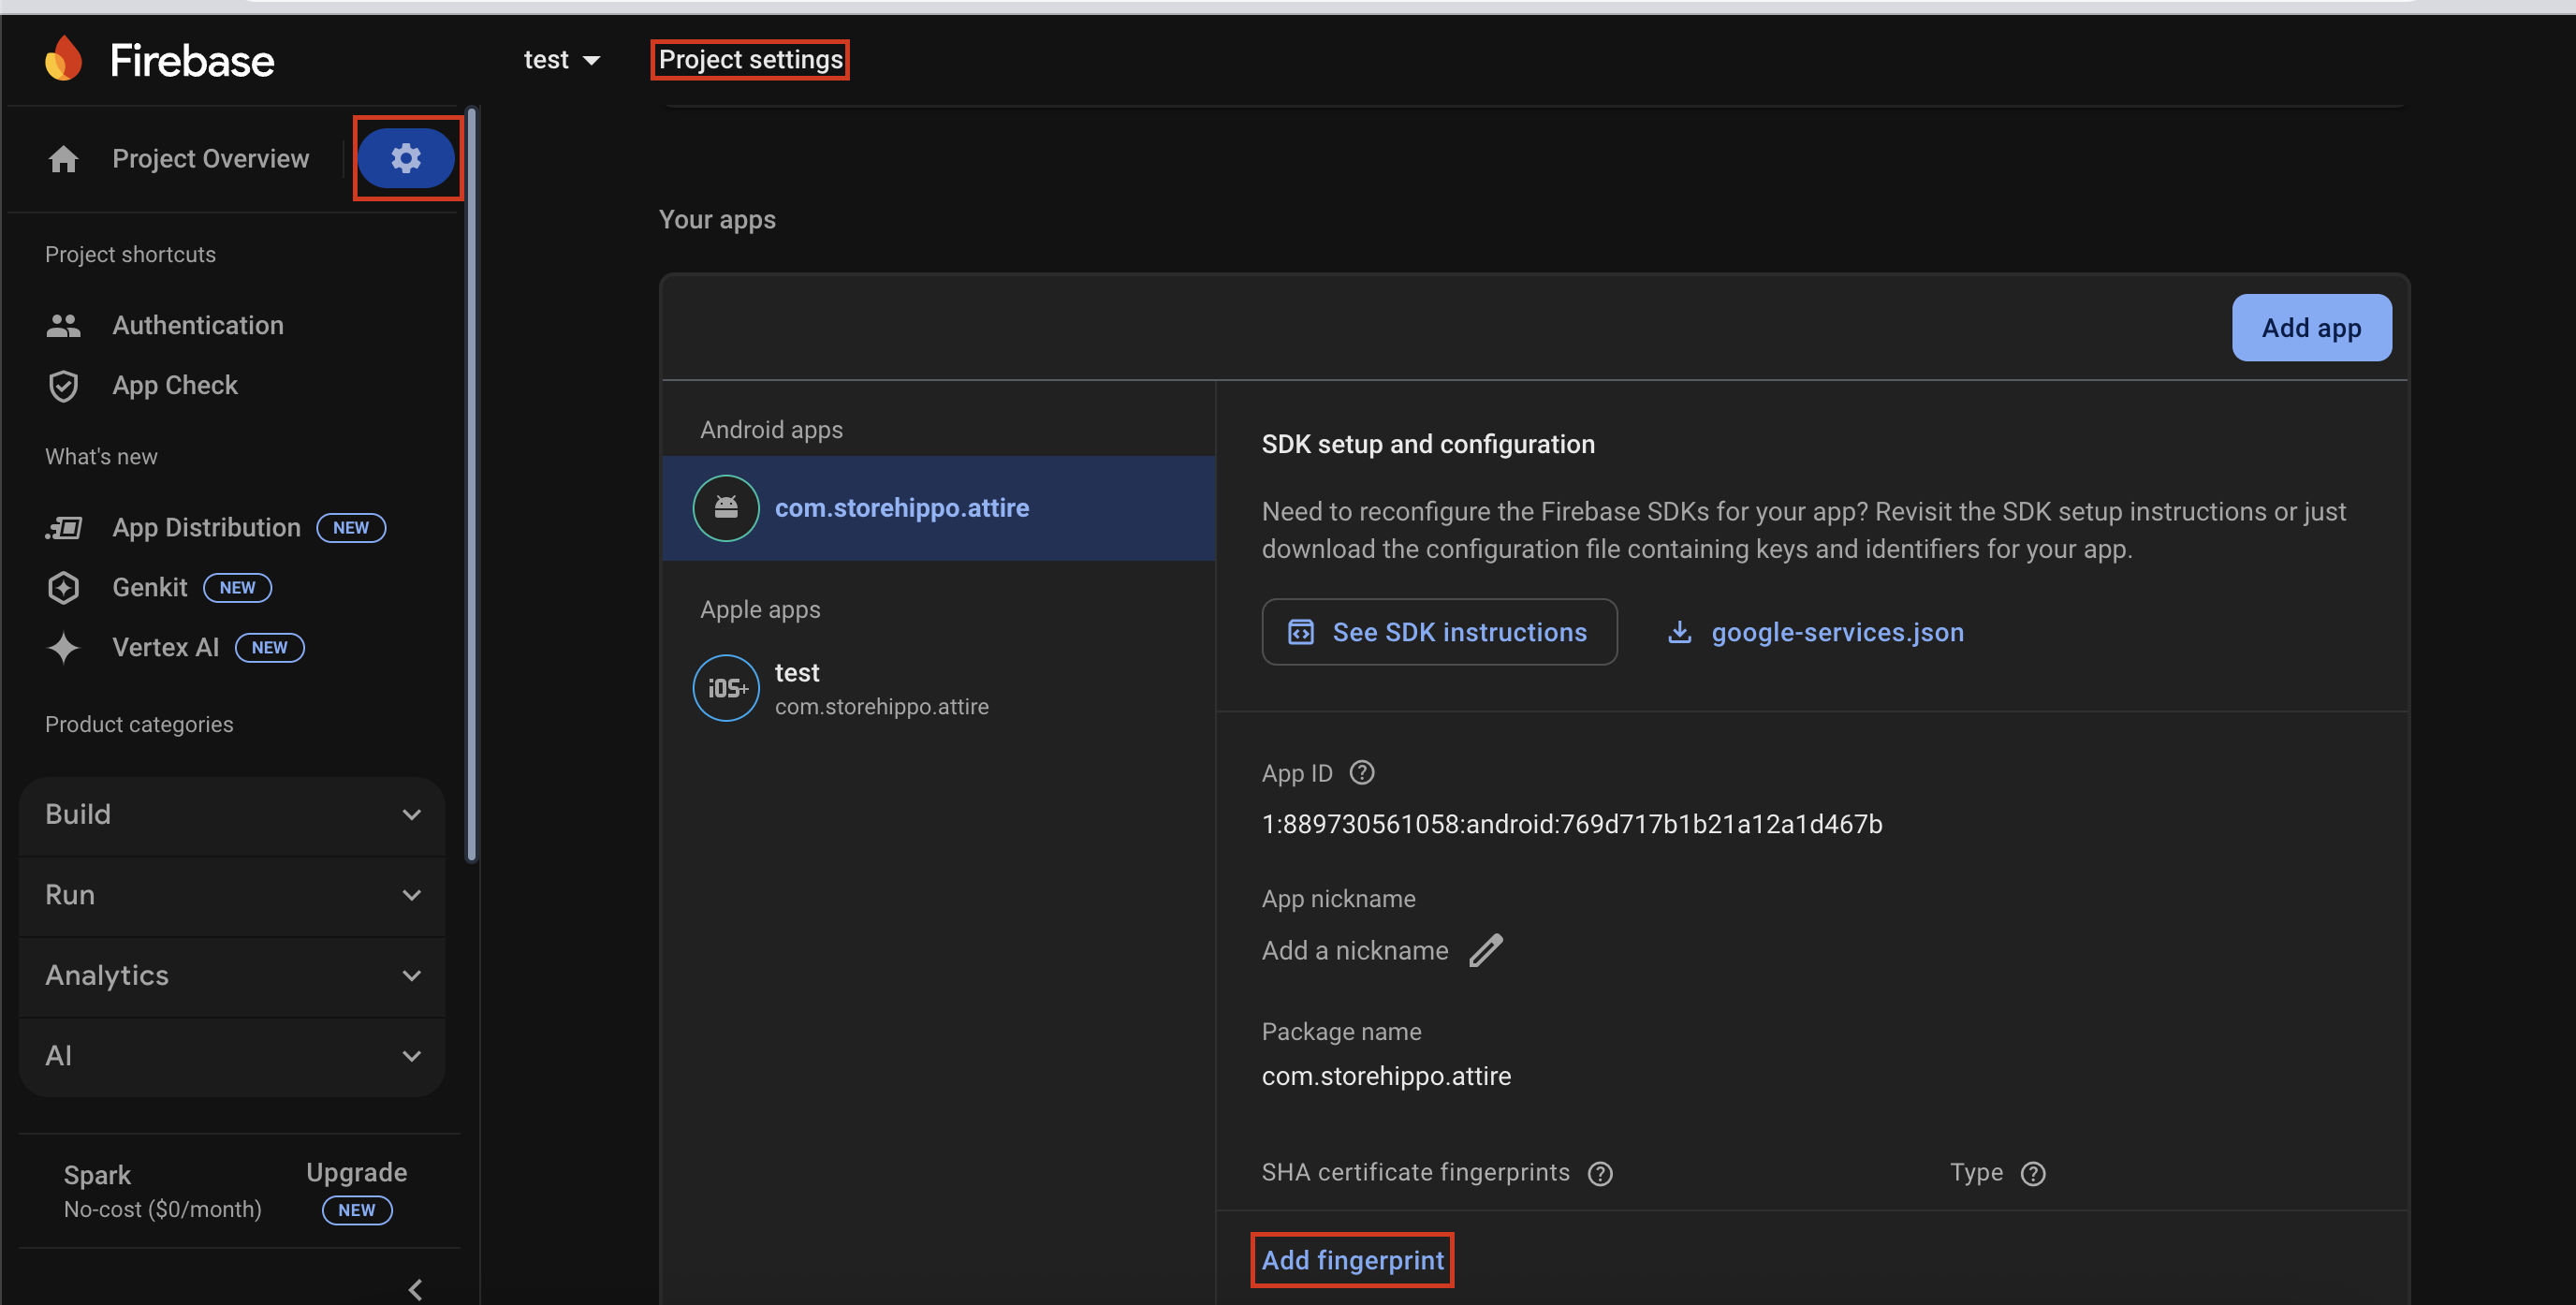Click the Vertex AI sparkle icon
Screen dimensions: 2576x1305
pos(63,647)
